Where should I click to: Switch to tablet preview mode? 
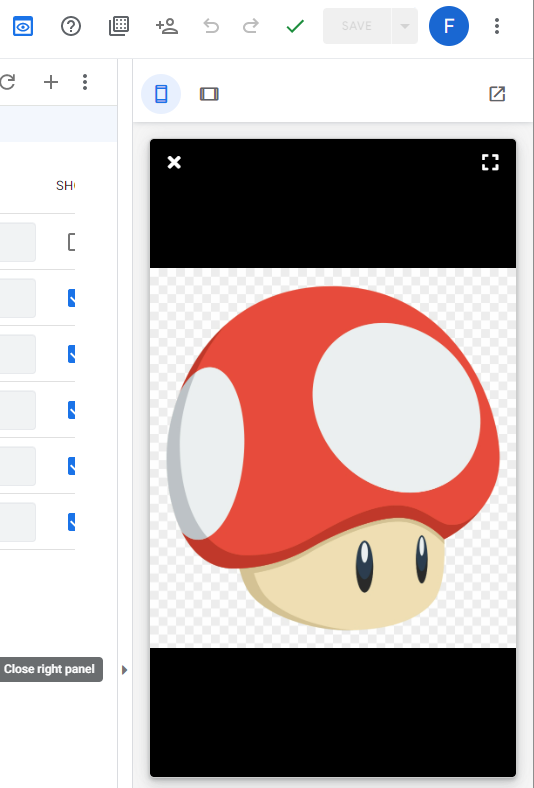[209, 94]
